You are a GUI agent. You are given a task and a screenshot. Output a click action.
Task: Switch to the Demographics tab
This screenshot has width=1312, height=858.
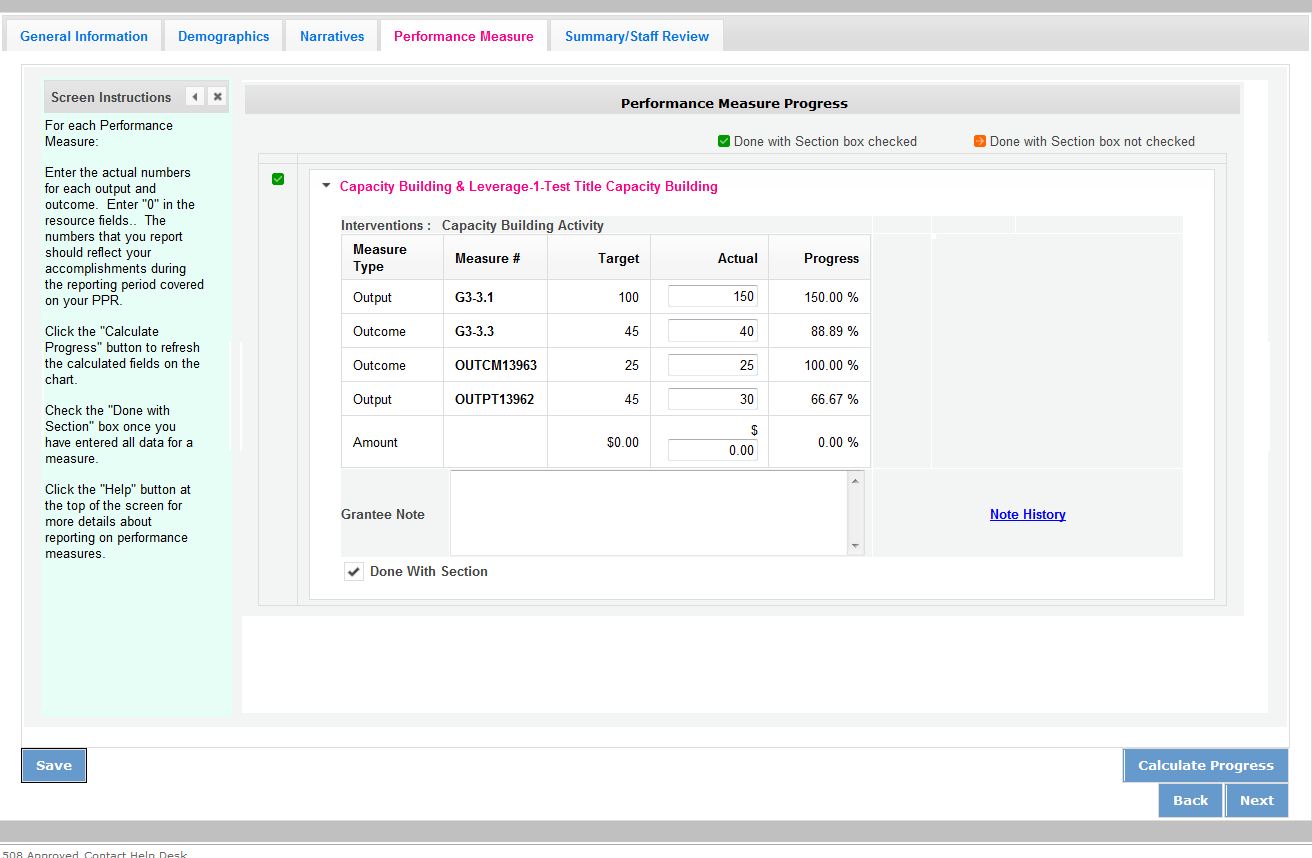tap(223, 36)
